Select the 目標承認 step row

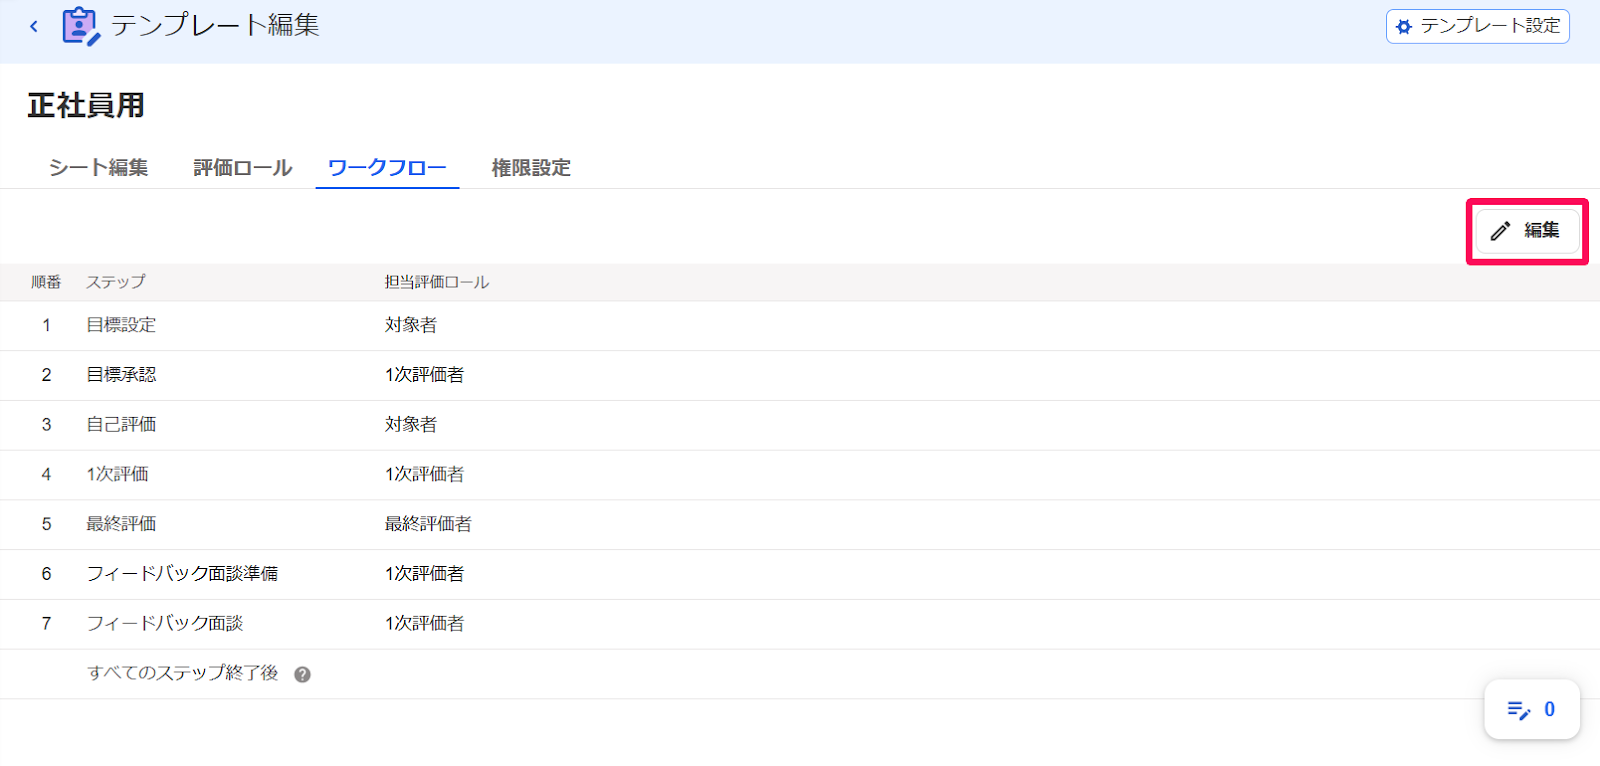click(800, 376)
